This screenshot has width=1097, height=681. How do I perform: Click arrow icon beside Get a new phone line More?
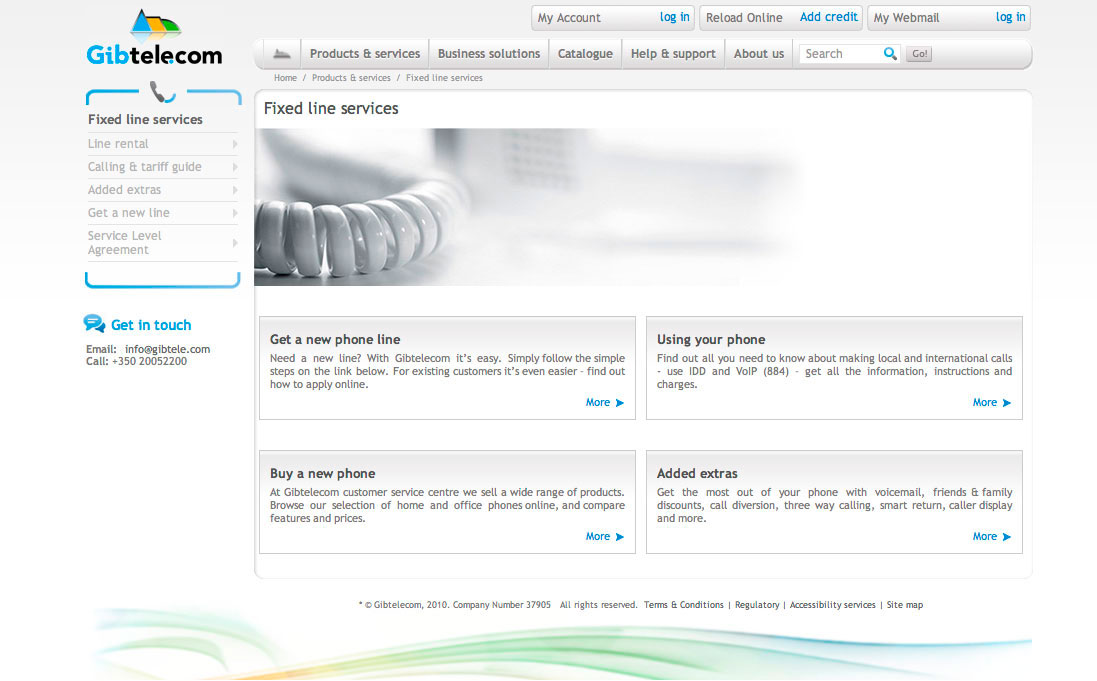point(619,402)
